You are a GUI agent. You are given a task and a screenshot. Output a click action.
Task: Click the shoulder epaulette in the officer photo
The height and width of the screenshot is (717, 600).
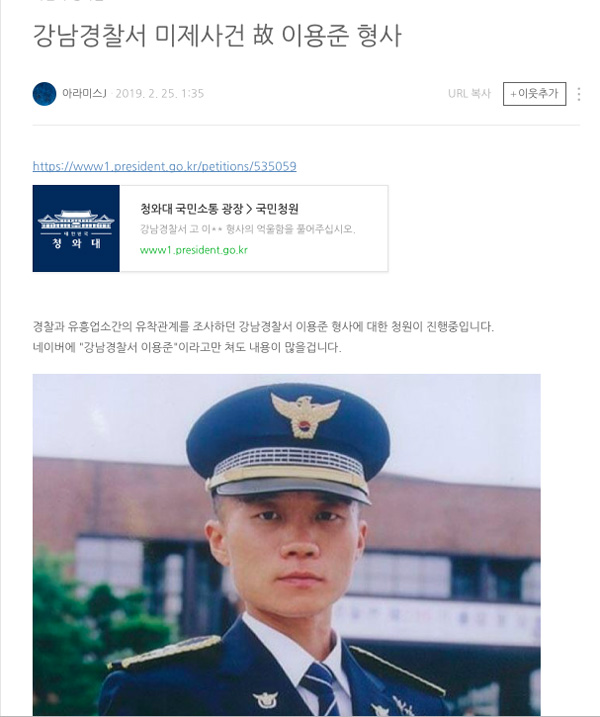coord(164,651)
